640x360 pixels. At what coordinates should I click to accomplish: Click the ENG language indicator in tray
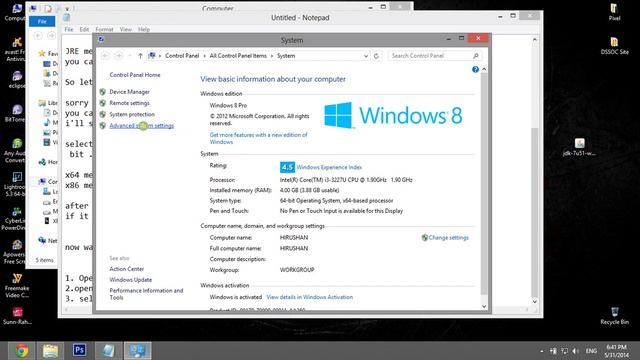(591, 351)
